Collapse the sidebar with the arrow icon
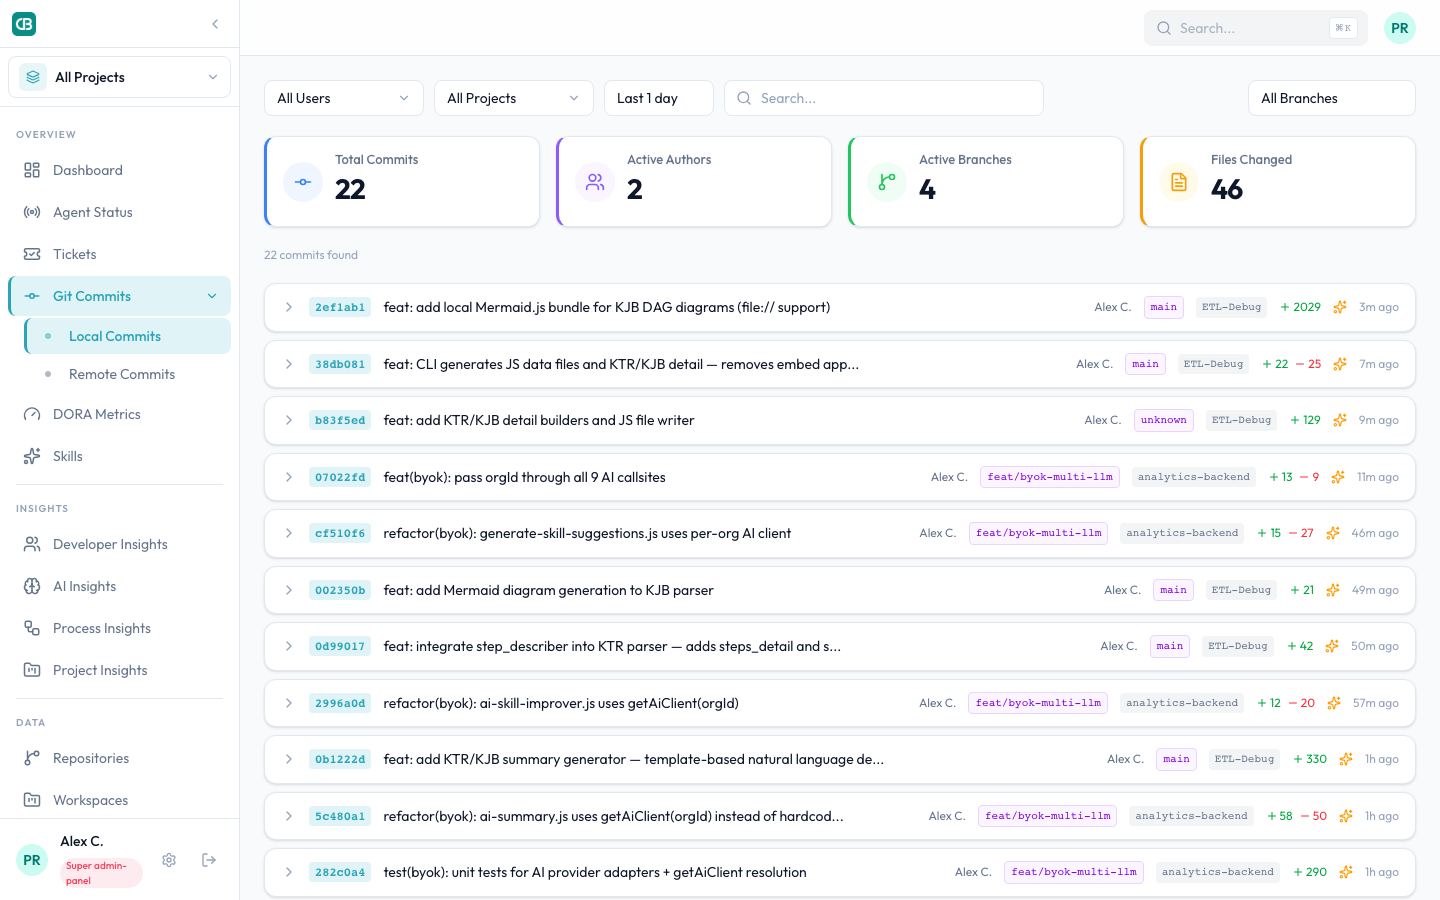Screen dimensions: 1440x900 [x=215, y=24]
